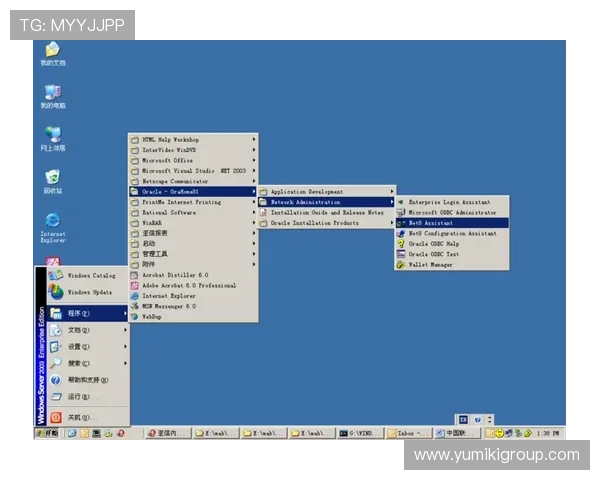This screenshot has width=600, height=480.
Task: Open the 运行 run dialog entry
Action: click(x=87, y=397)
